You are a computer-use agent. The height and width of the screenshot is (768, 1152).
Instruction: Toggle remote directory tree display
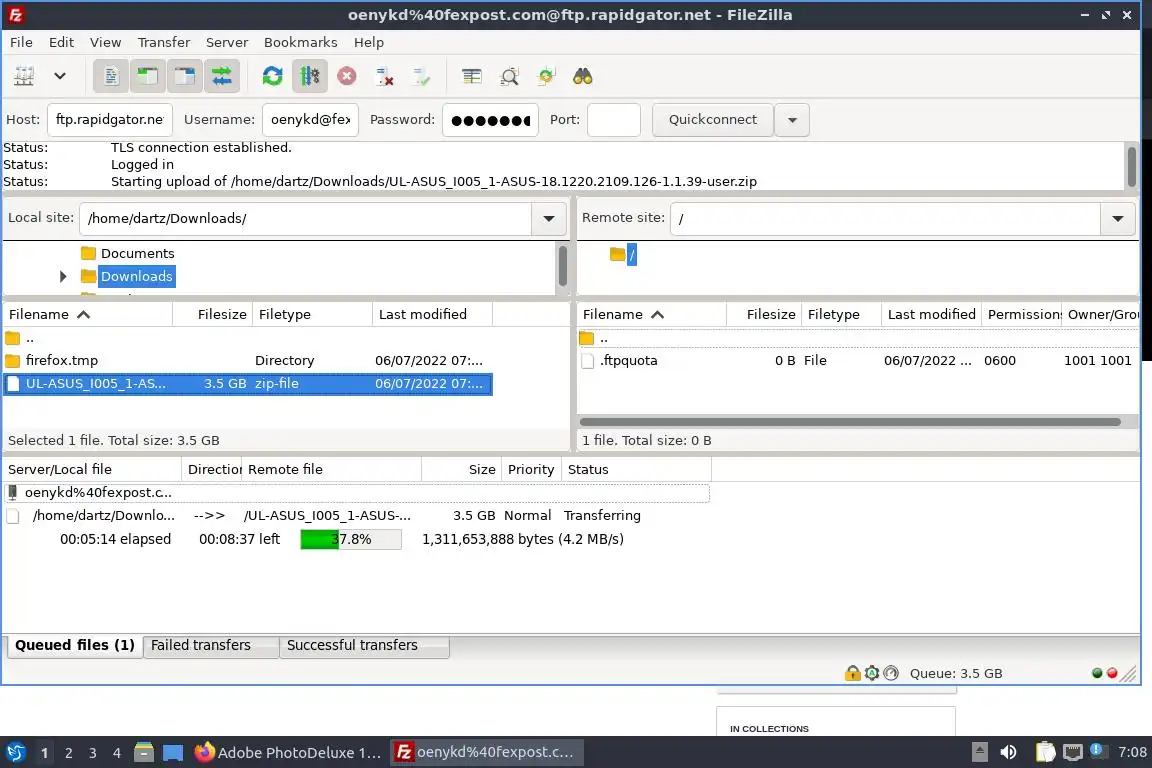tap(184, 76)
